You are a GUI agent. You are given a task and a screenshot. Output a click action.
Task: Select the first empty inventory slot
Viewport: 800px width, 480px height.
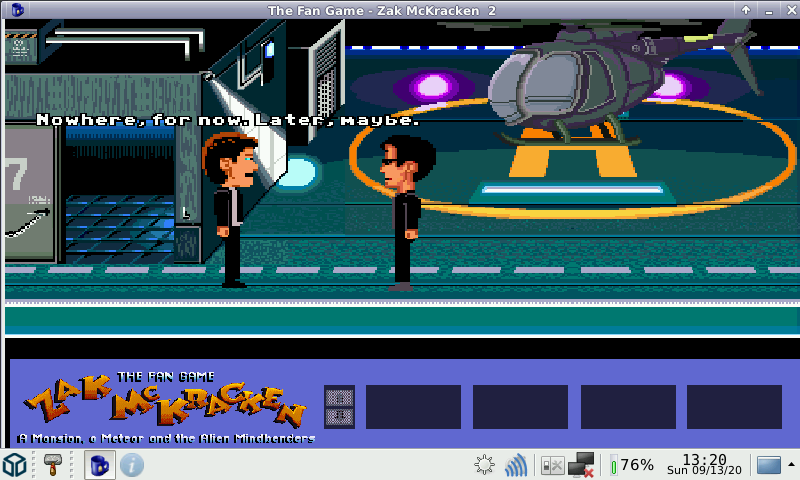413,407
